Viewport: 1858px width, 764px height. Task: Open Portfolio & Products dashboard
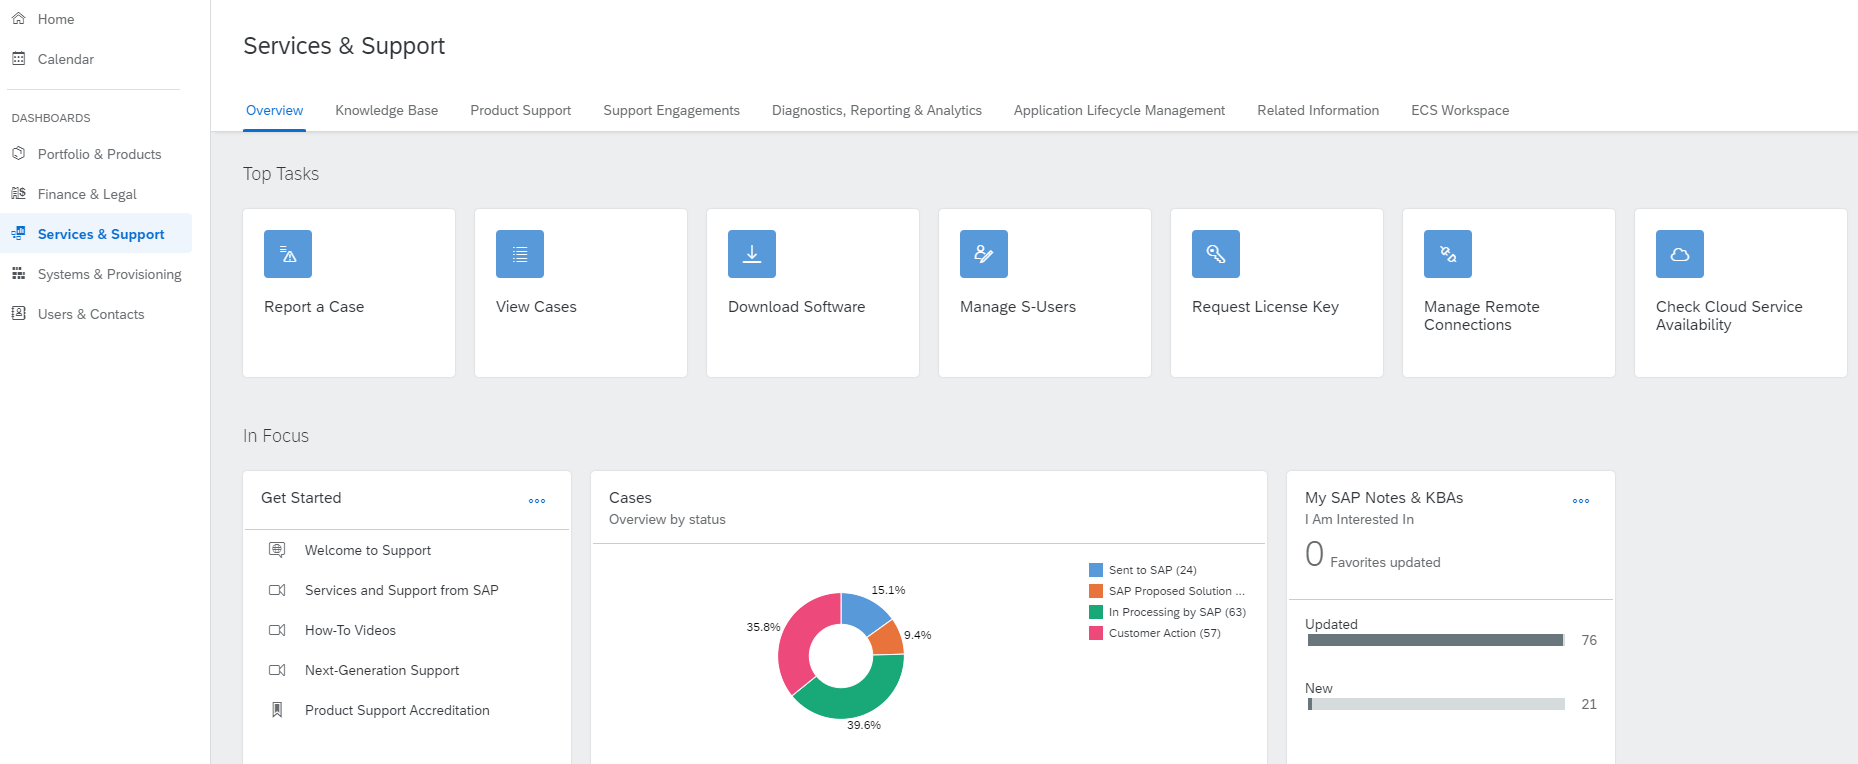[x=100, y=154]
